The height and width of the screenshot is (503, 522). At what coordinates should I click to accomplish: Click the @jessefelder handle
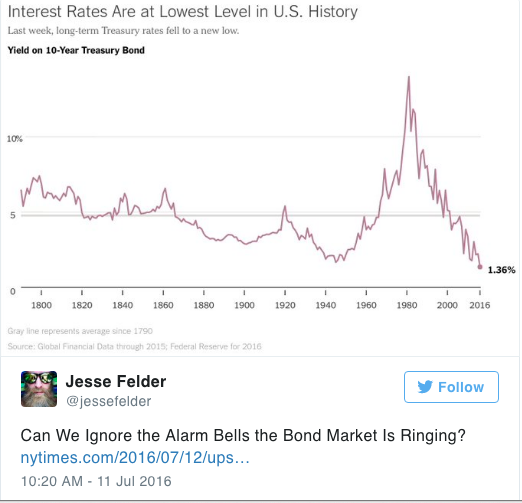[109, 401]
